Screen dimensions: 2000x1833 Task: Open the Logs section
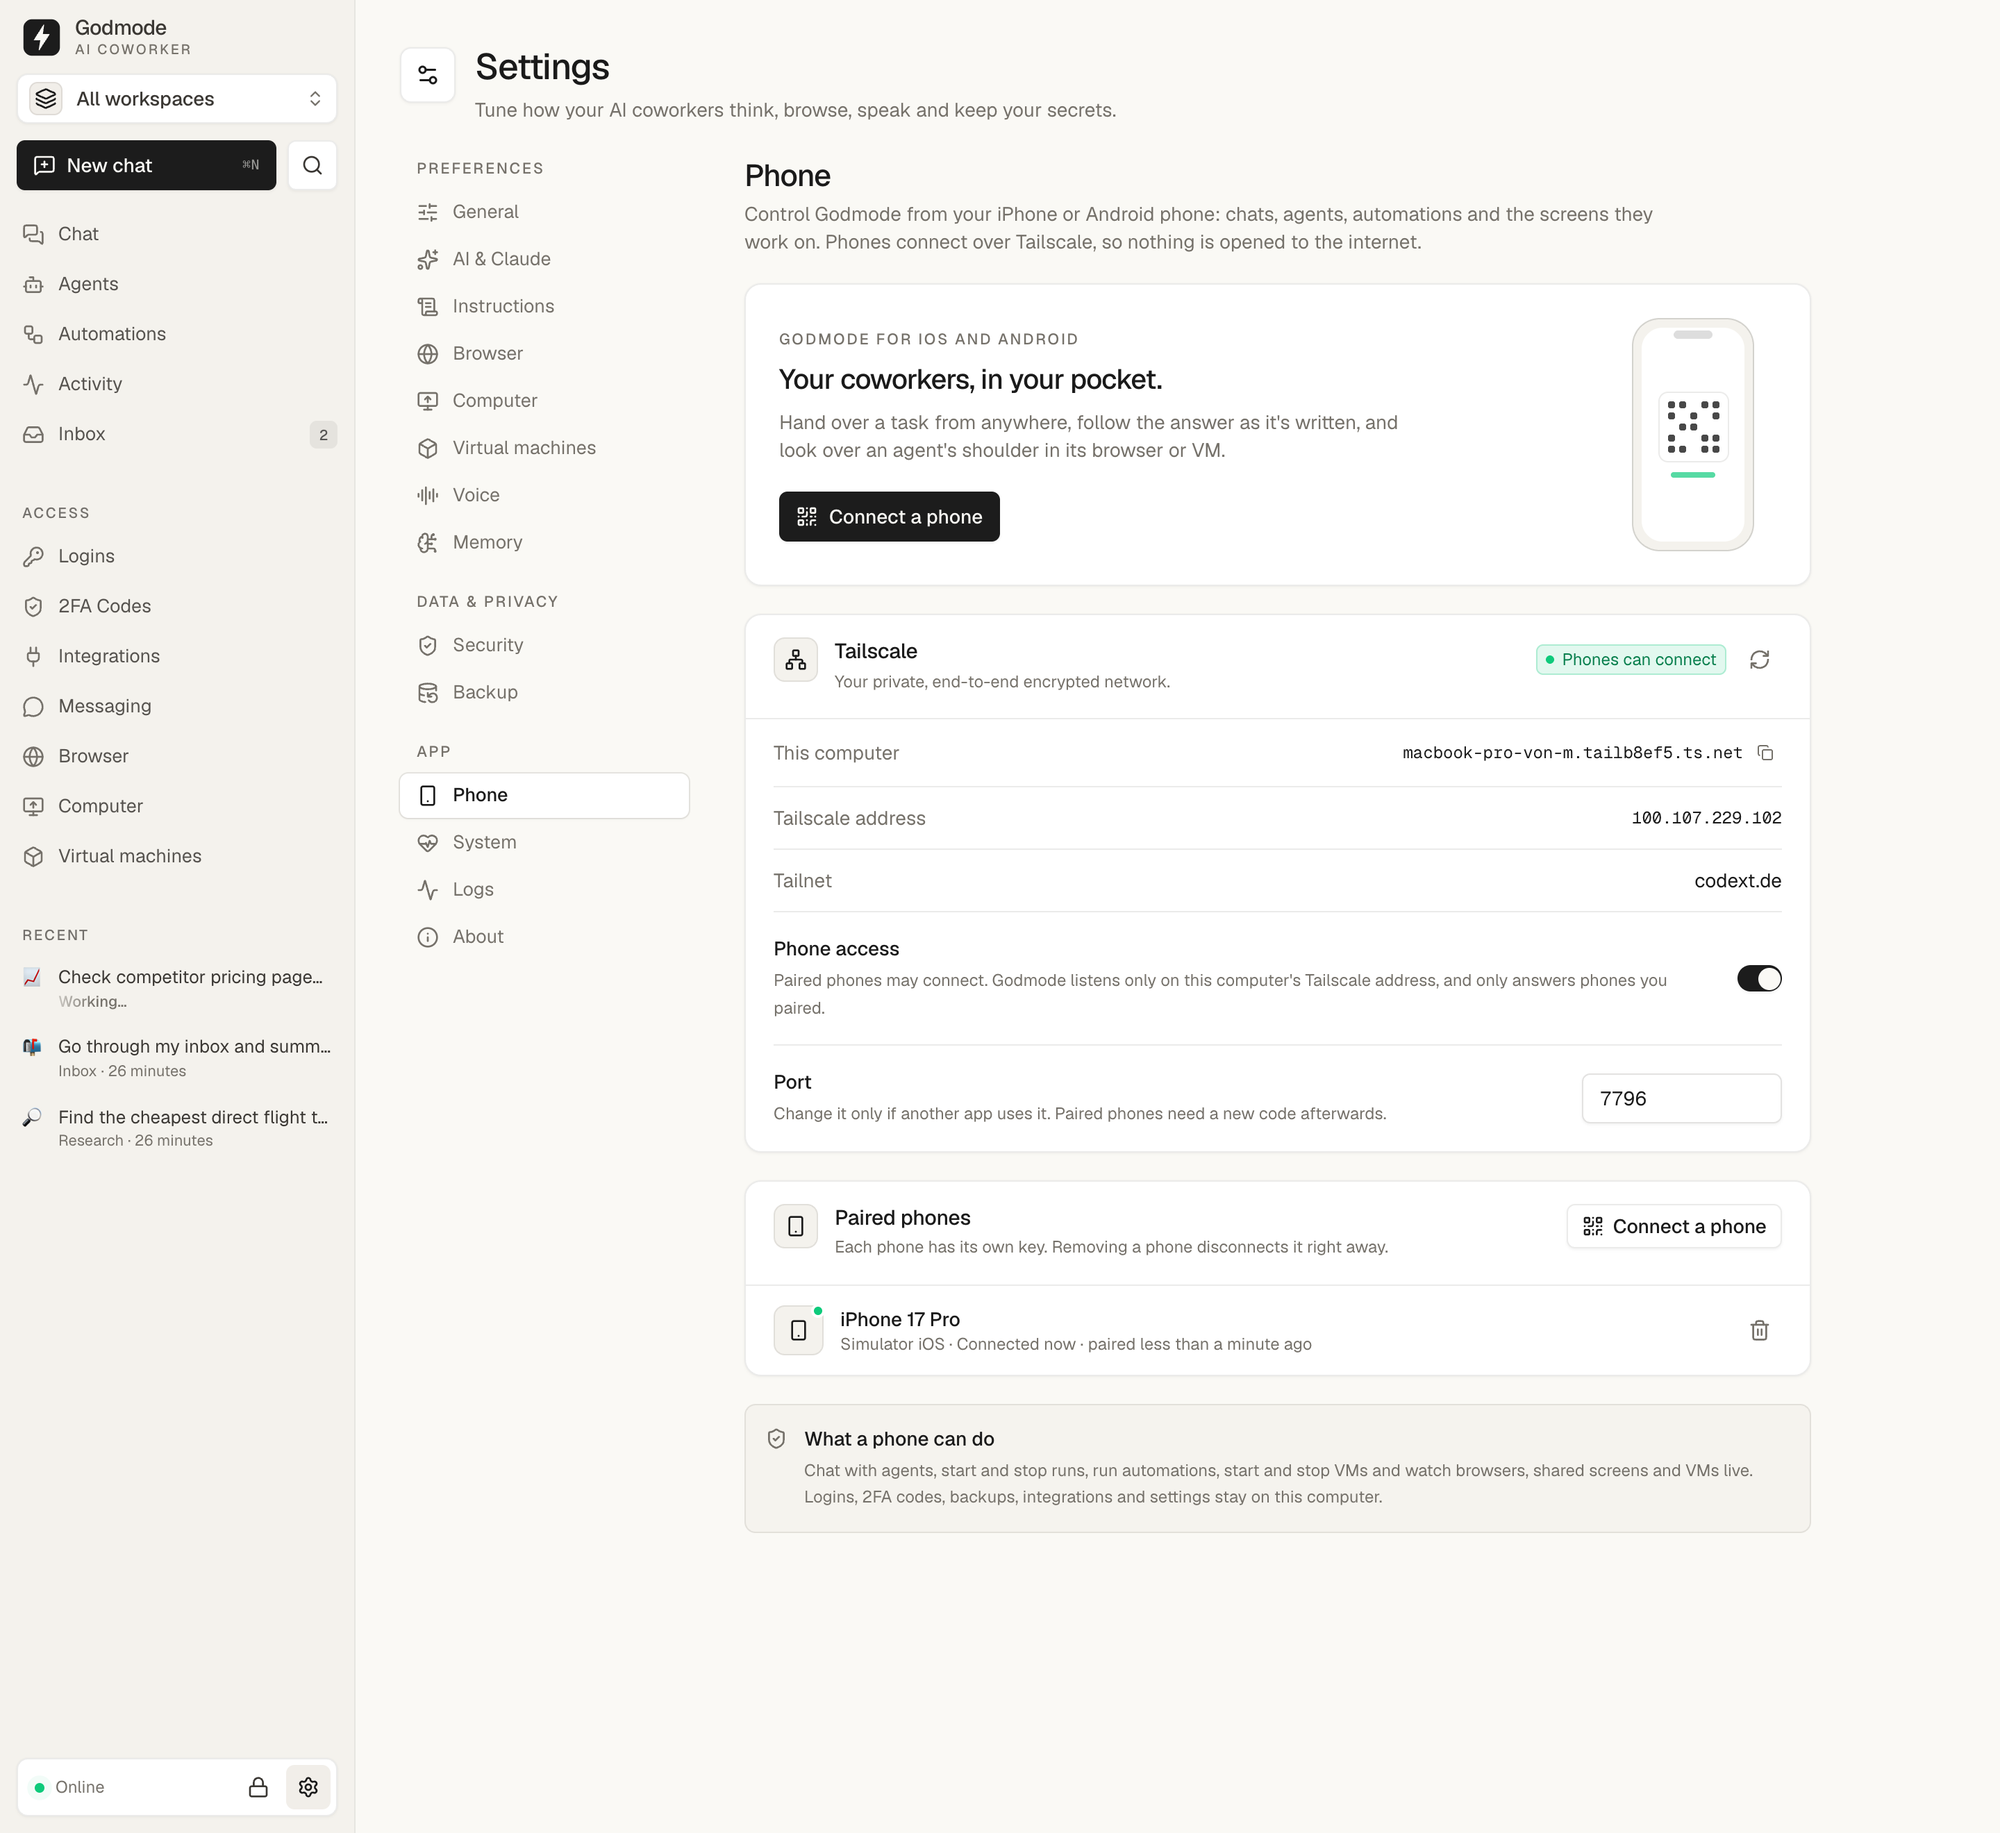pyautogui.click(x=544, y=889)
